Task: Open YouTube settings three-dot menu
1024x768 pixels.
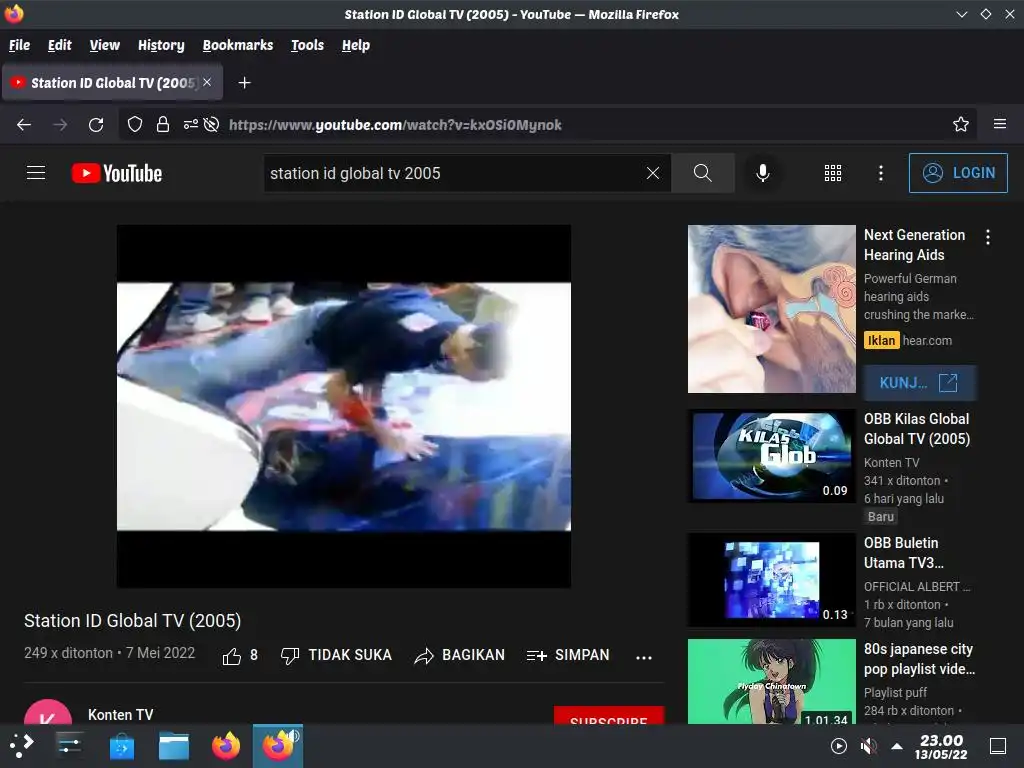Action: [x=881, y=173]
